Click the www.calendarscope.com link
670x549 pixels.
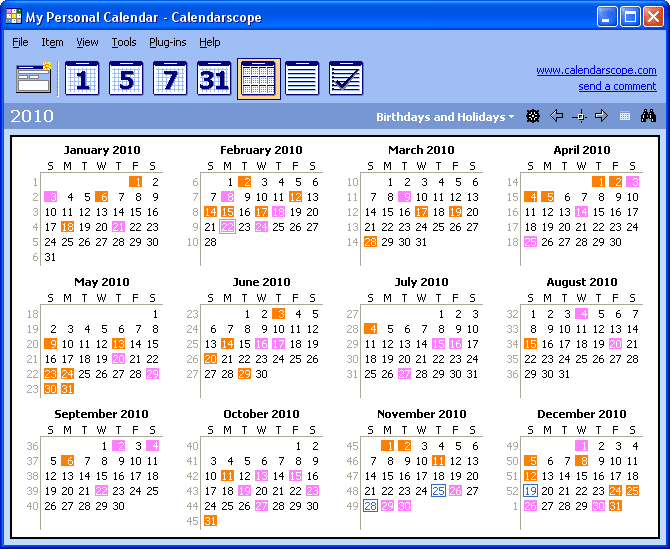(596, 70)
